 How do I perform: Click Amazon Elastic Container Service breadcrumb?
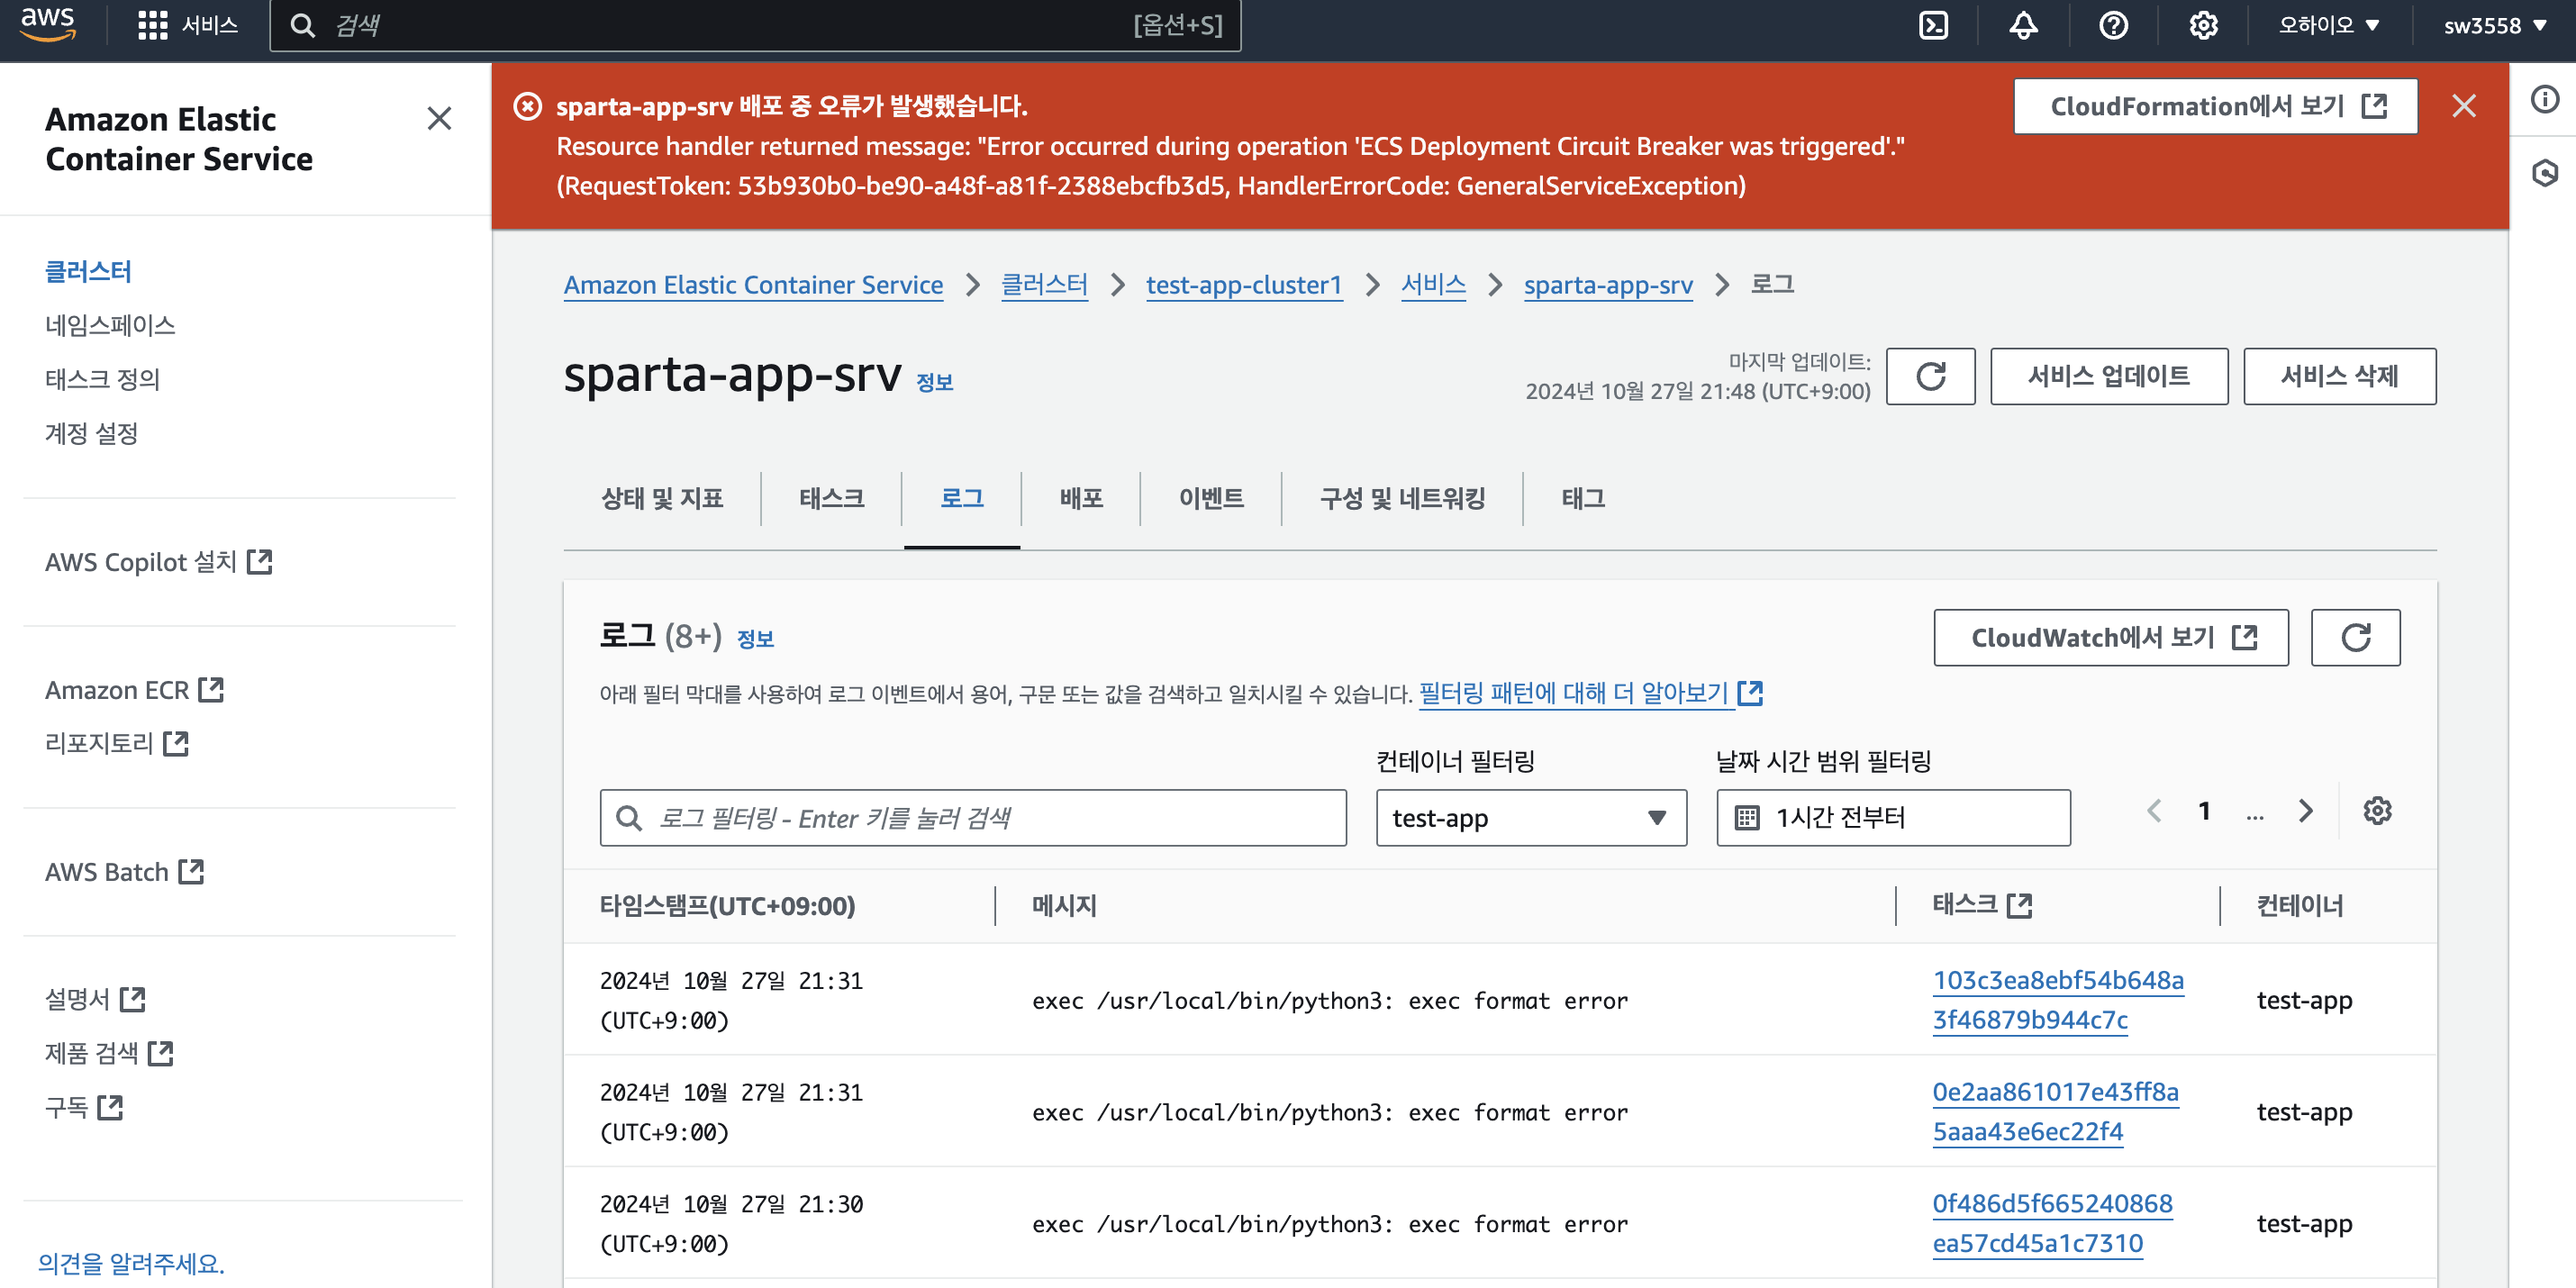(x=753, y=285)
